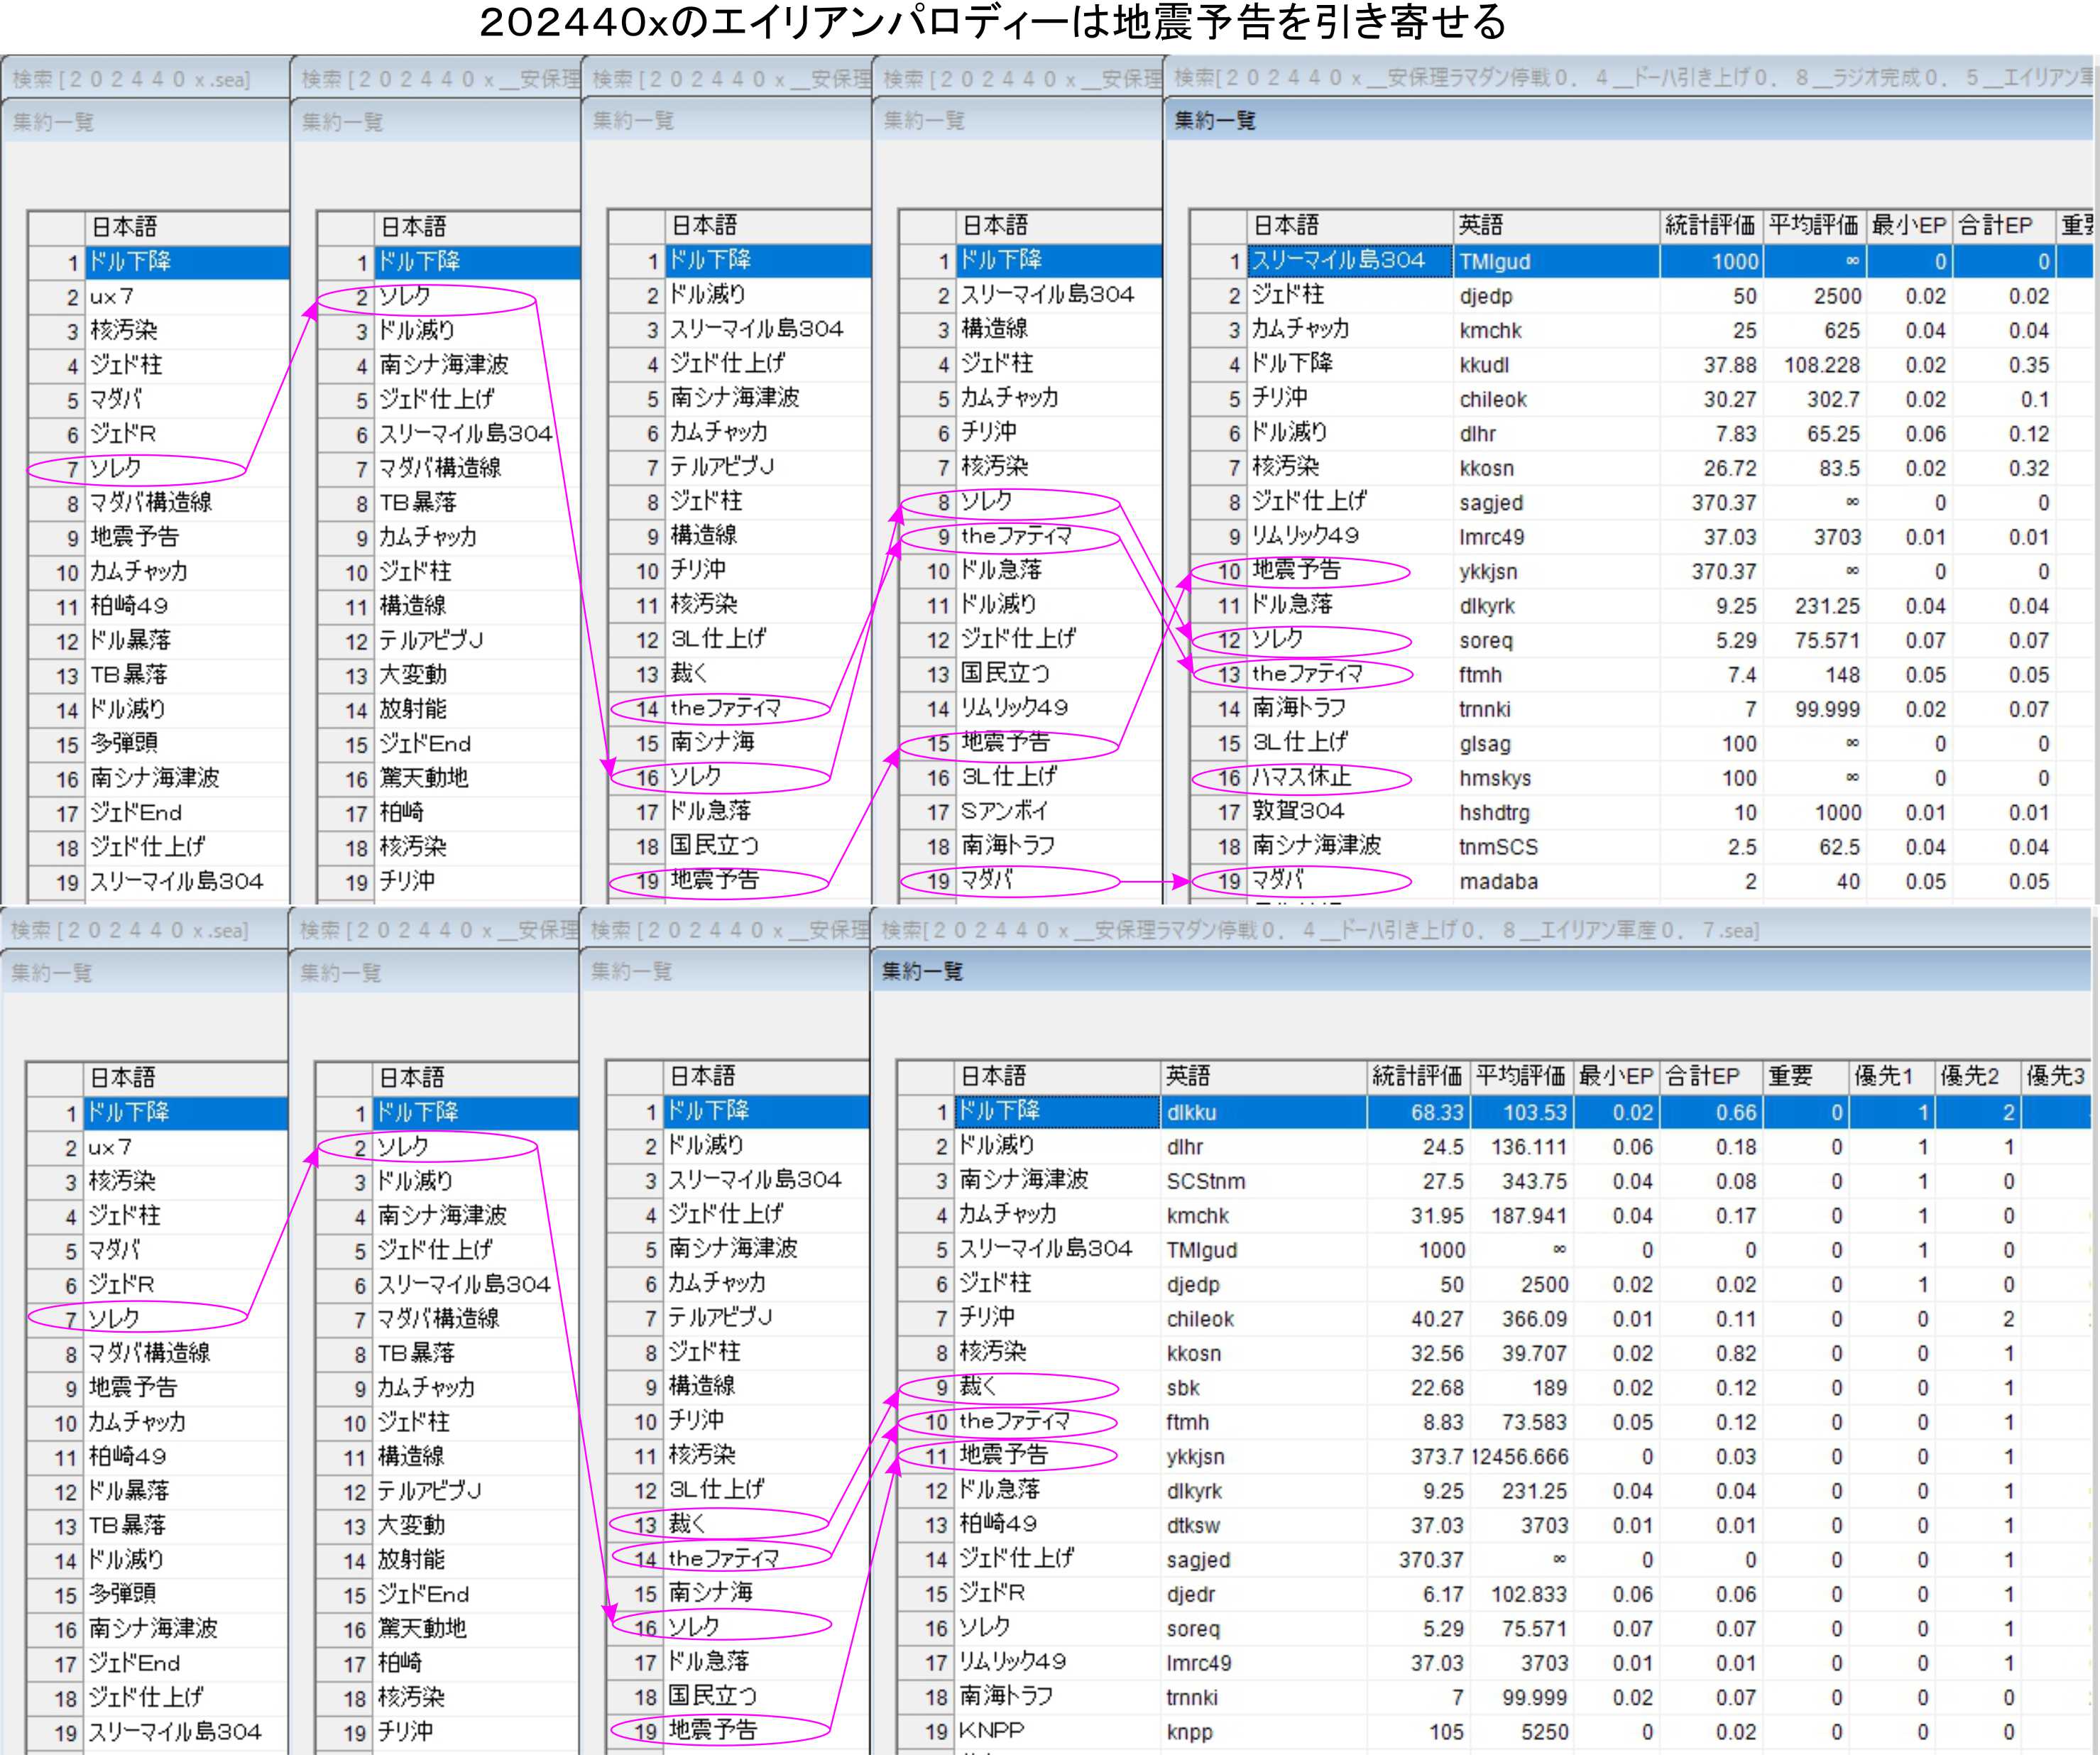Viewport: 2100px width, 1755px height.
Task: Click the 373.7 statistic value cell
Action: [x=1418, y=1457]
